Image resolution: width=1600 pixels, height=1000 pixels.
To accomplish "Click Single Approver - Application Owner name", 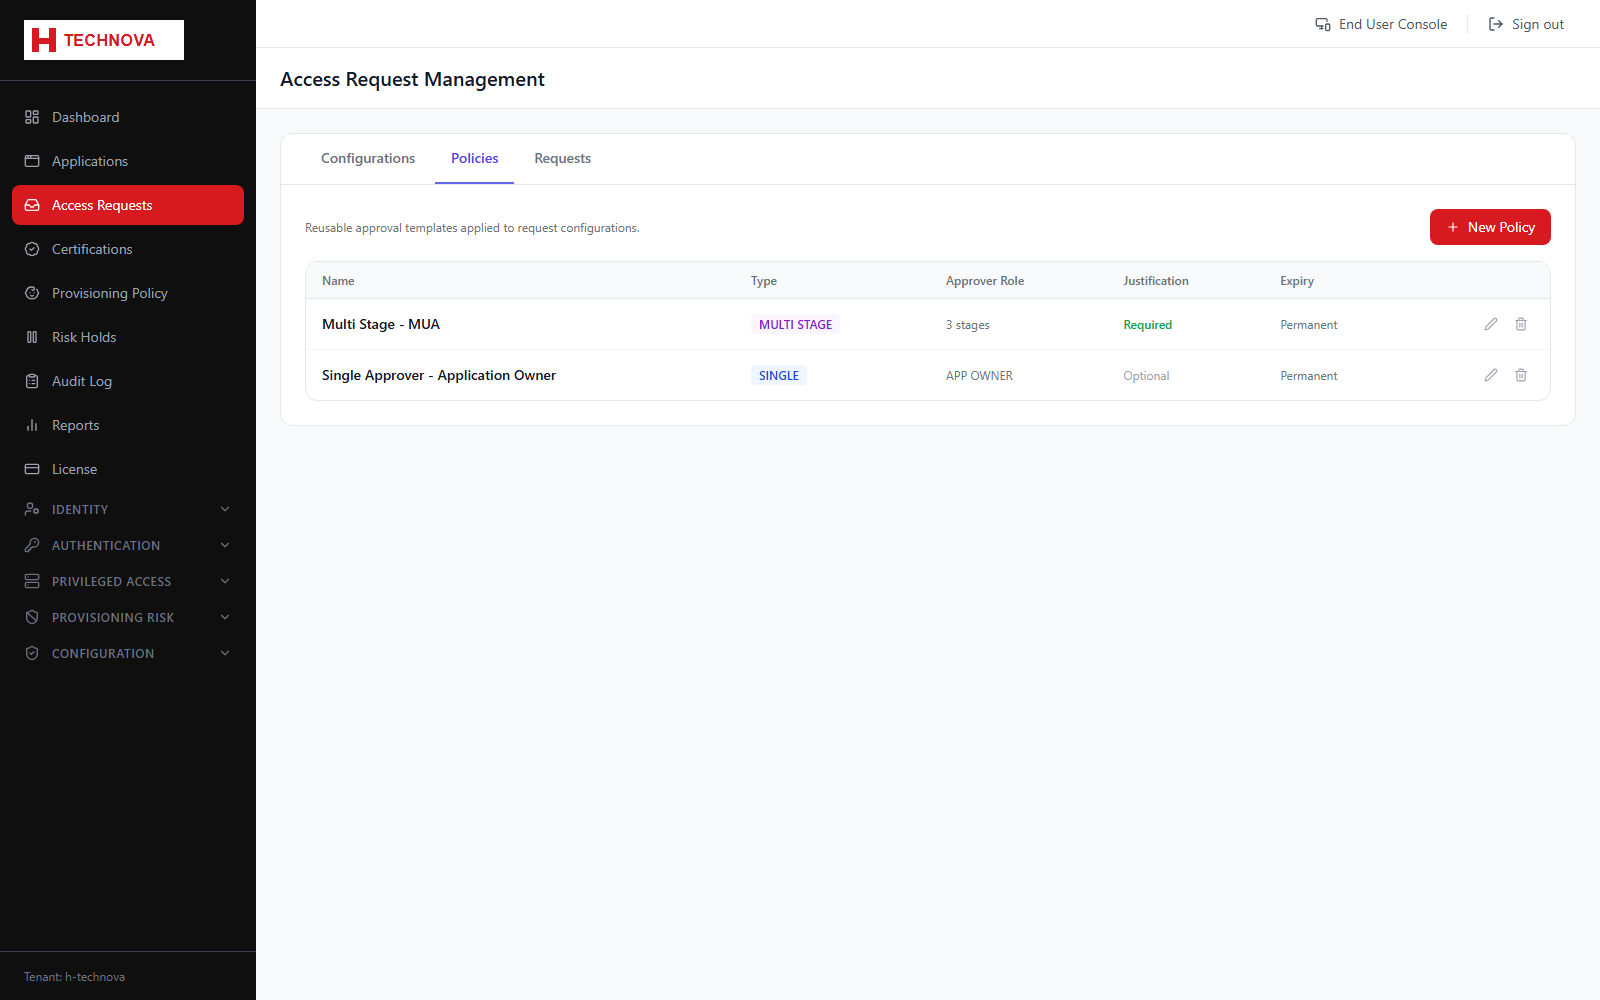I will [439, 375].
